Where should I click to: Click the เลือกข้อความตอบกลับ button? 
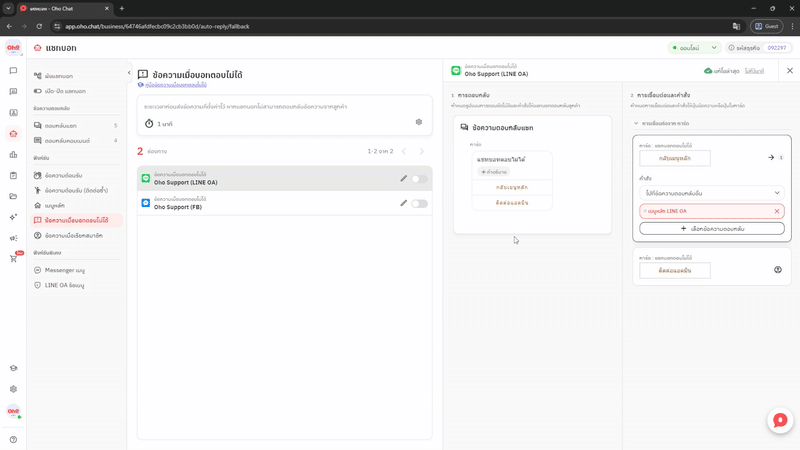click(x=712, y=229)
